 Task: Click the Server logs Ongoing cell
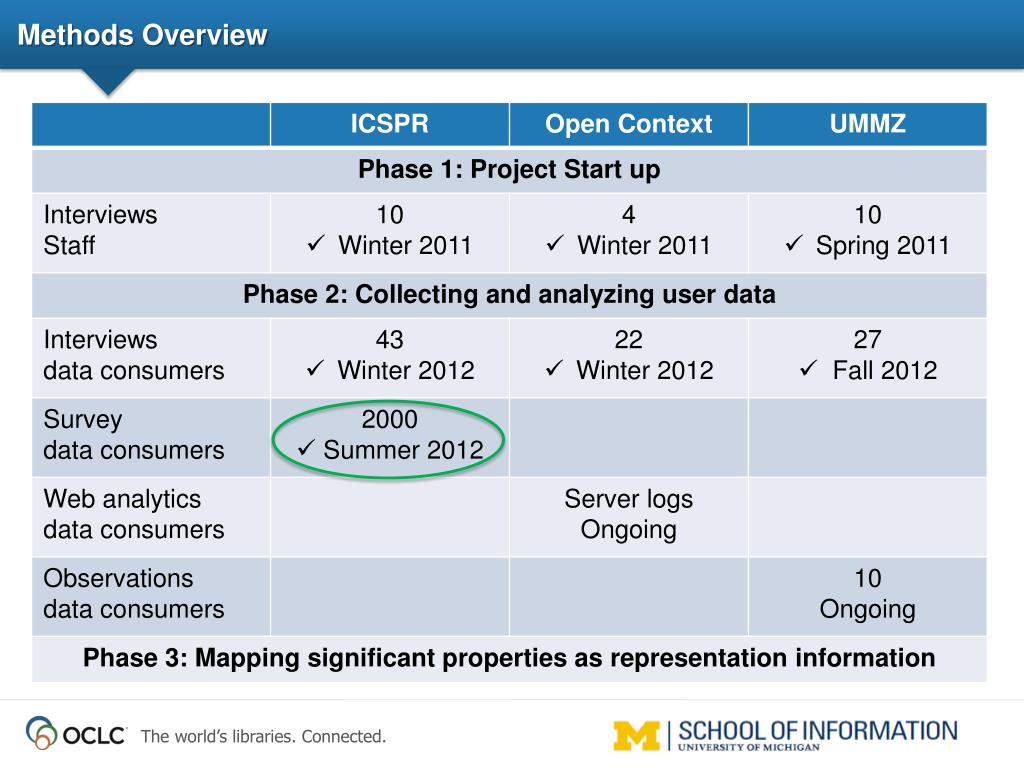[x=629, y=517]
